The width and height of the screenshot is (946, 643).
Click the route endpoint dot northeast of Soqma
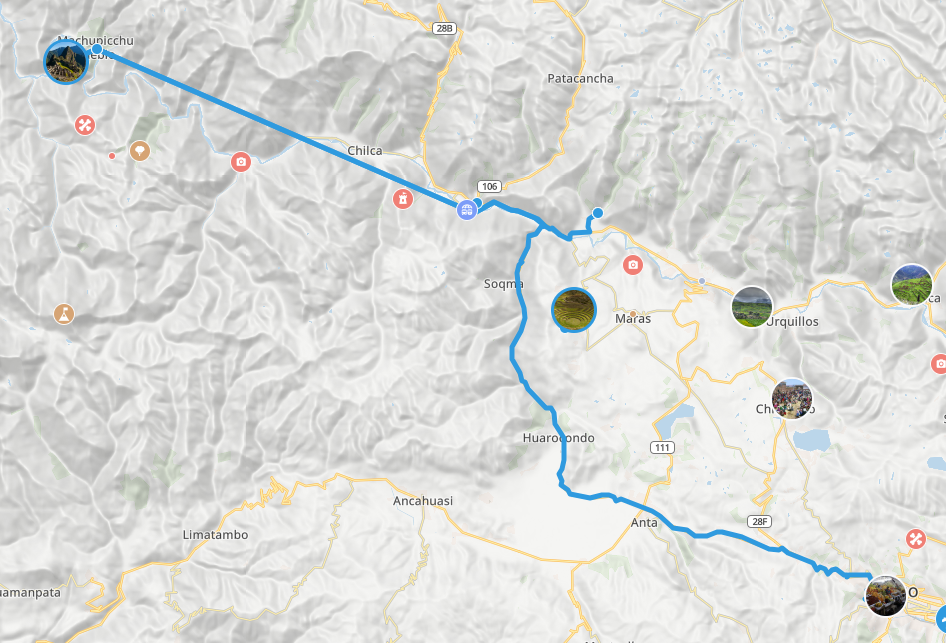598,213
